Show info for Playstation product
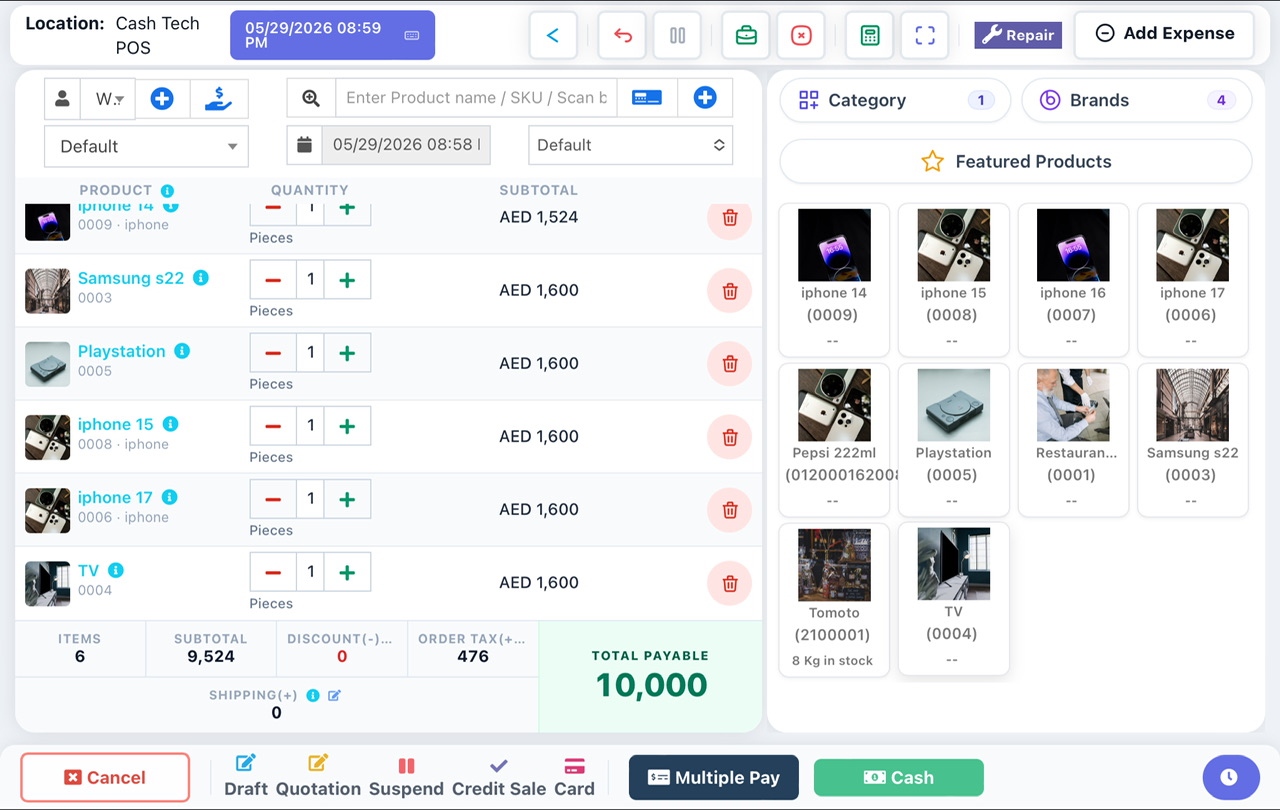This screenshot has width=1280, height=810. coord(182,351)
